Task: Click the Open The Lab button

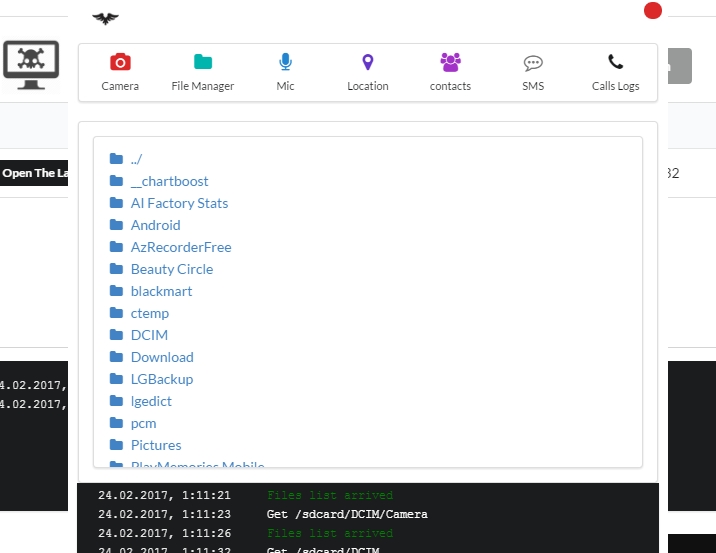Action: (35, 173)
